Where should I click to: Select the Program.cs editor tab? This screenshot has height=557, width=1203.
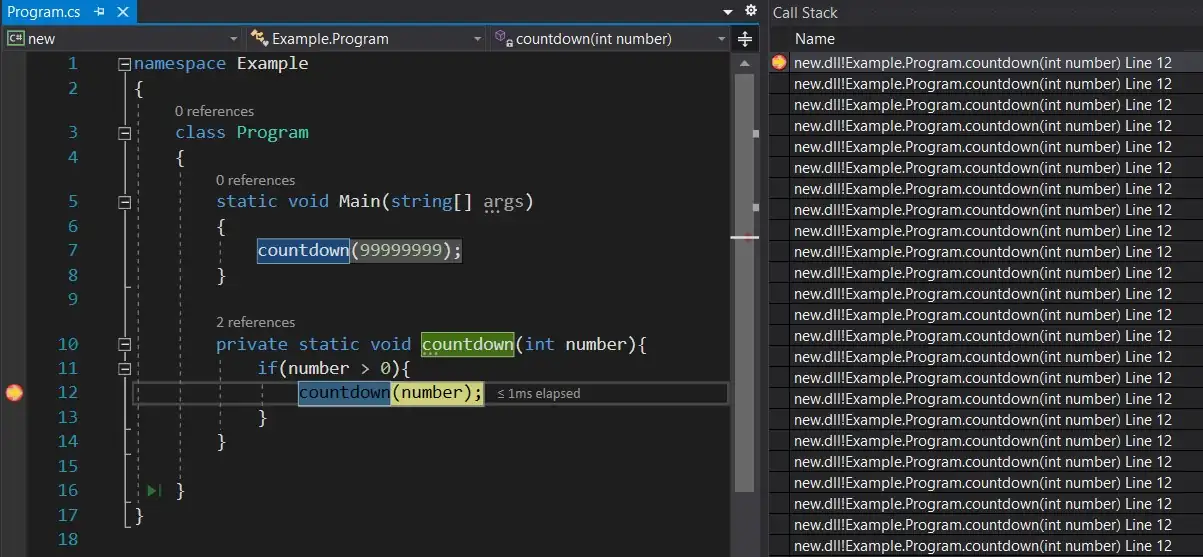(69, 12)
